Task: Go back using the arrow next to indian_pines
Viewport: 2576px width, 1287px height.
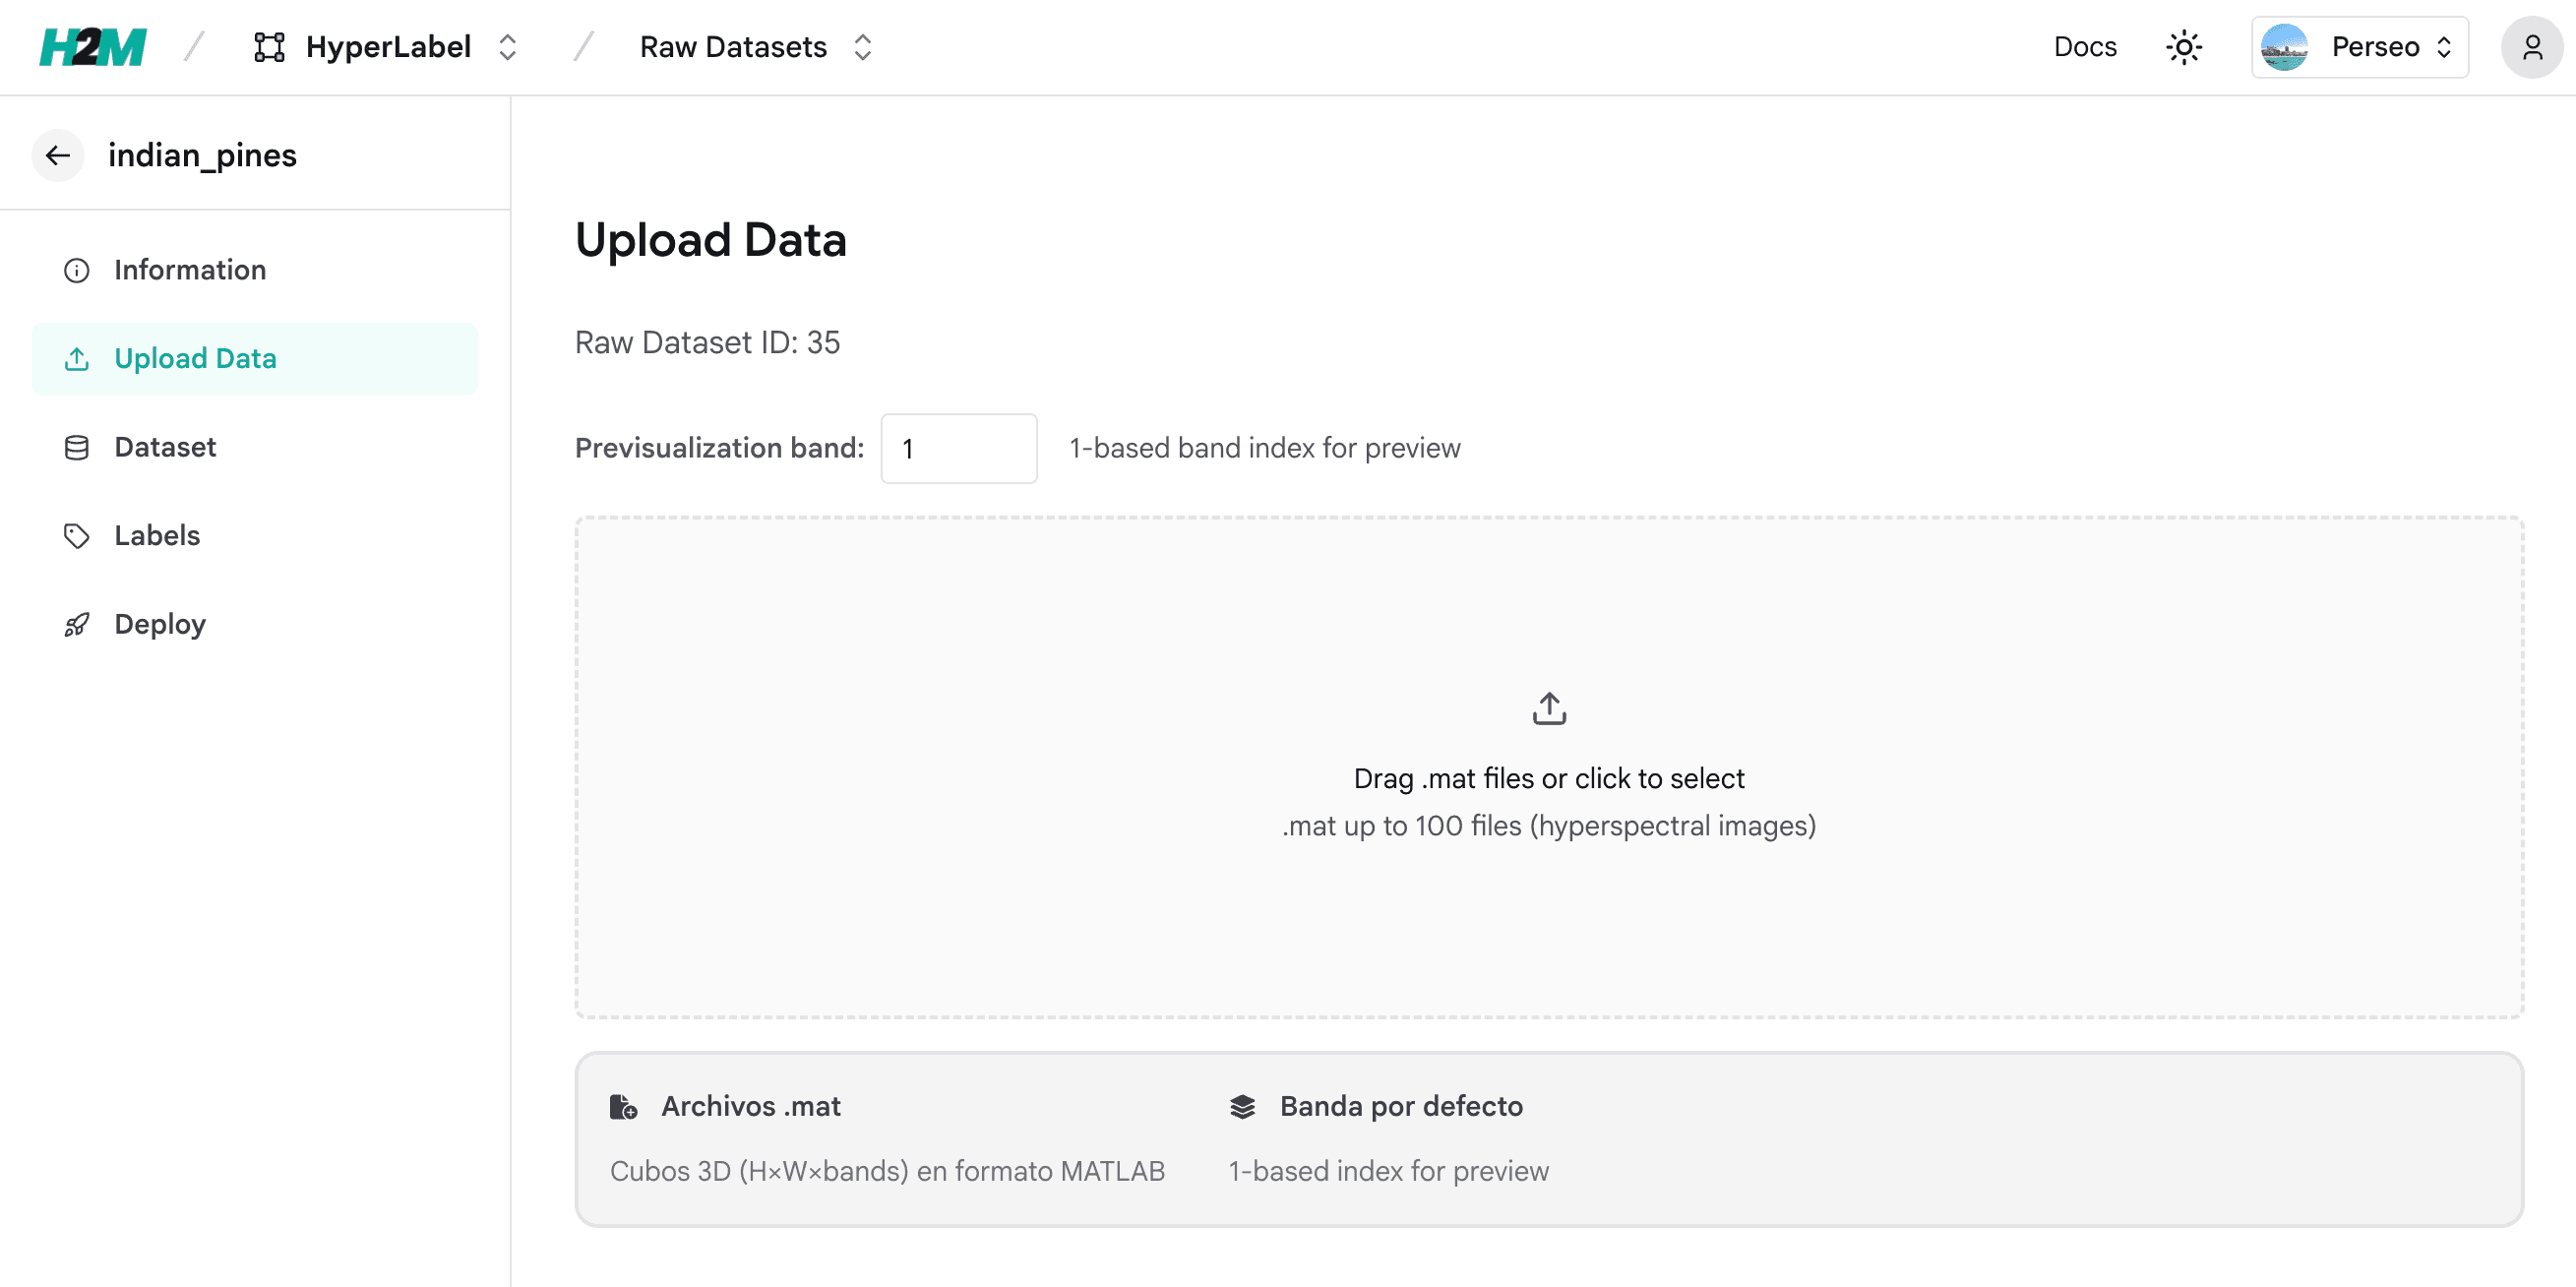Action: click(x=58, y=155)
